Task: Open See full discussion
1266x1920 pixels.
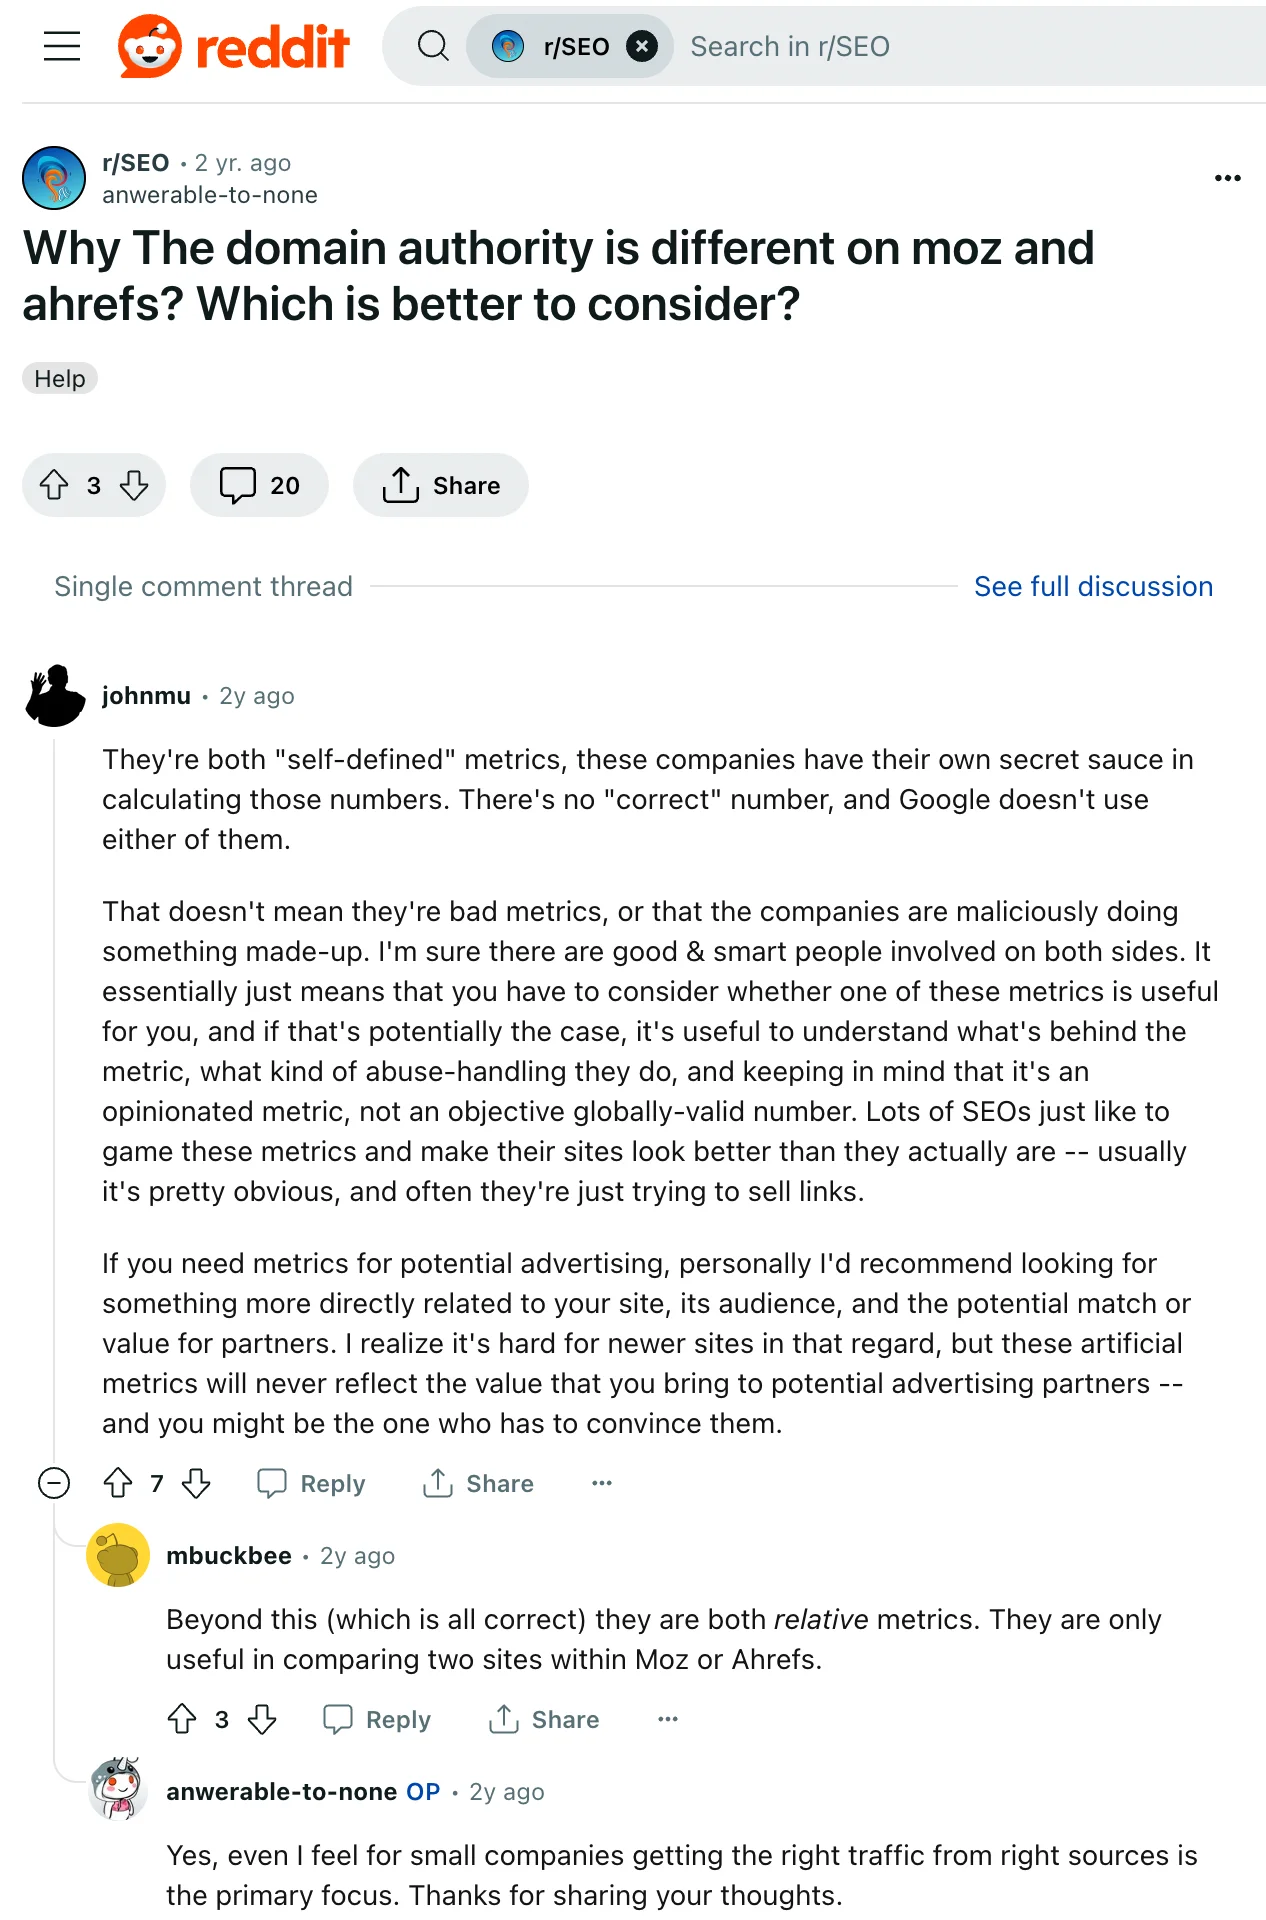Action: (x=1094, y=586)
